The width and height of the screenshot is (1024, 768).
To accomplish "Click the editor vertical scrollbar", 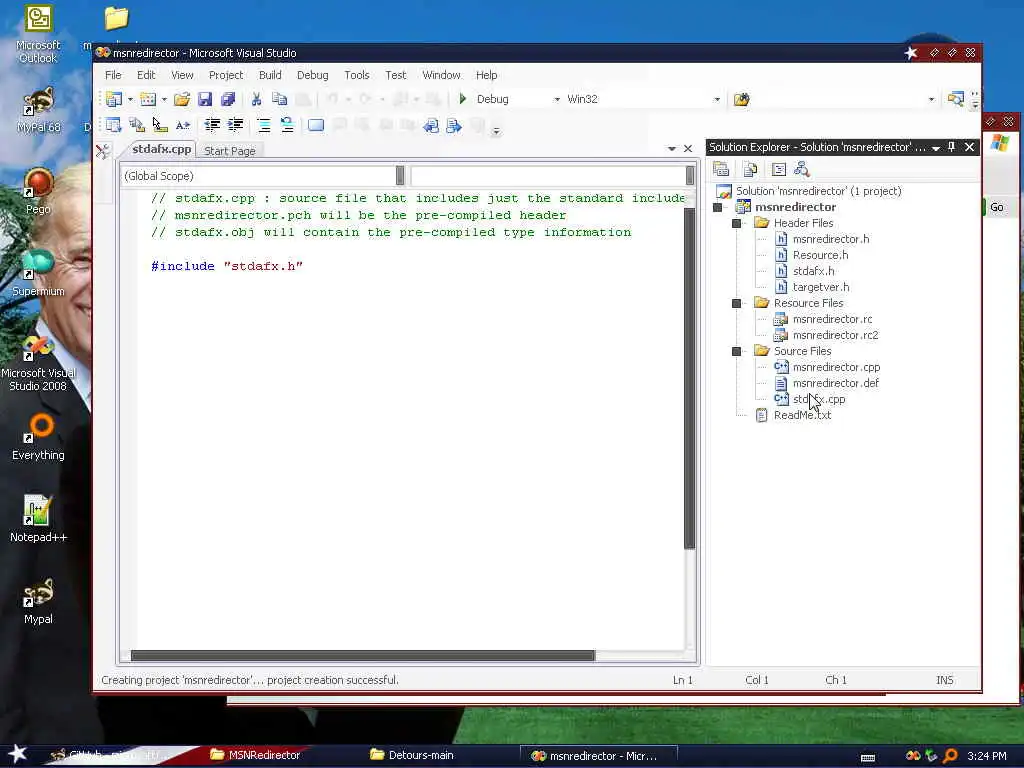I will pos(689,379).
